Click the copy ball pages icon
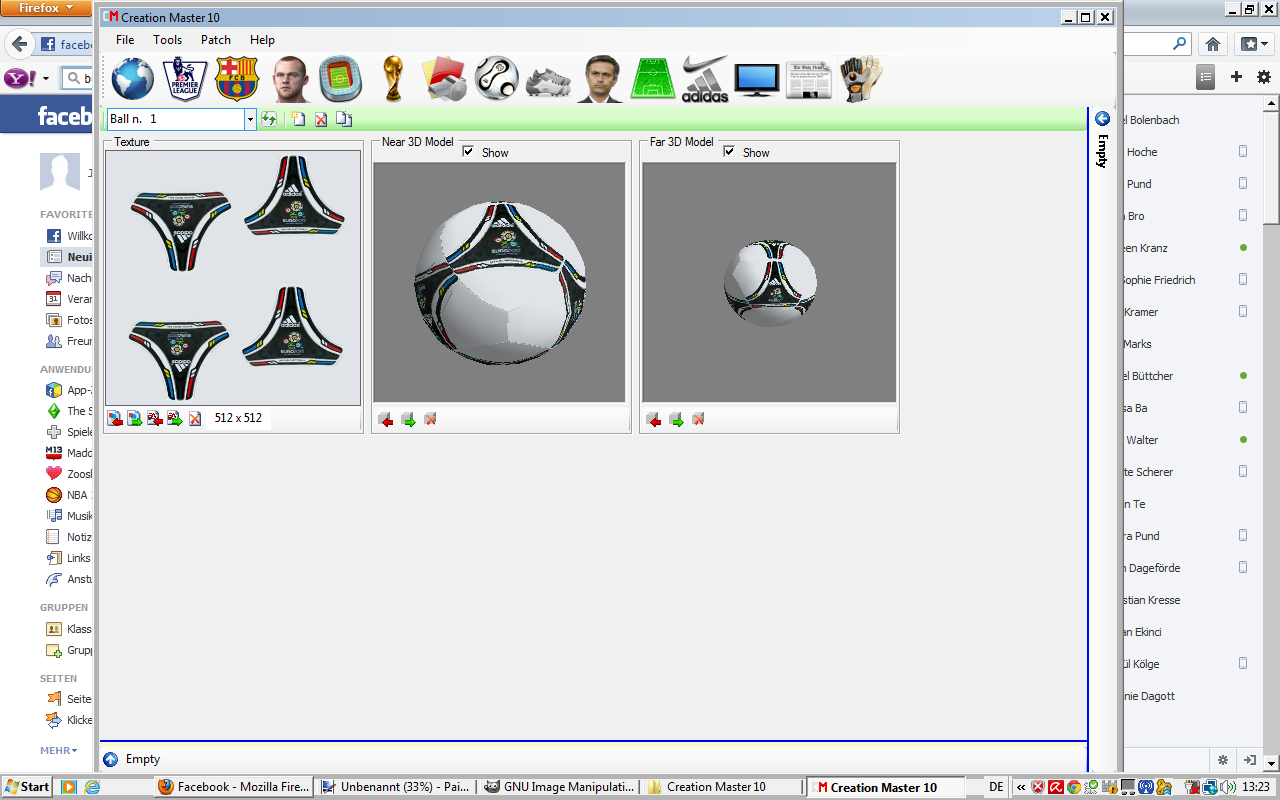Image resolution: width=1280 pixels, height=800 pixels. 344,119
